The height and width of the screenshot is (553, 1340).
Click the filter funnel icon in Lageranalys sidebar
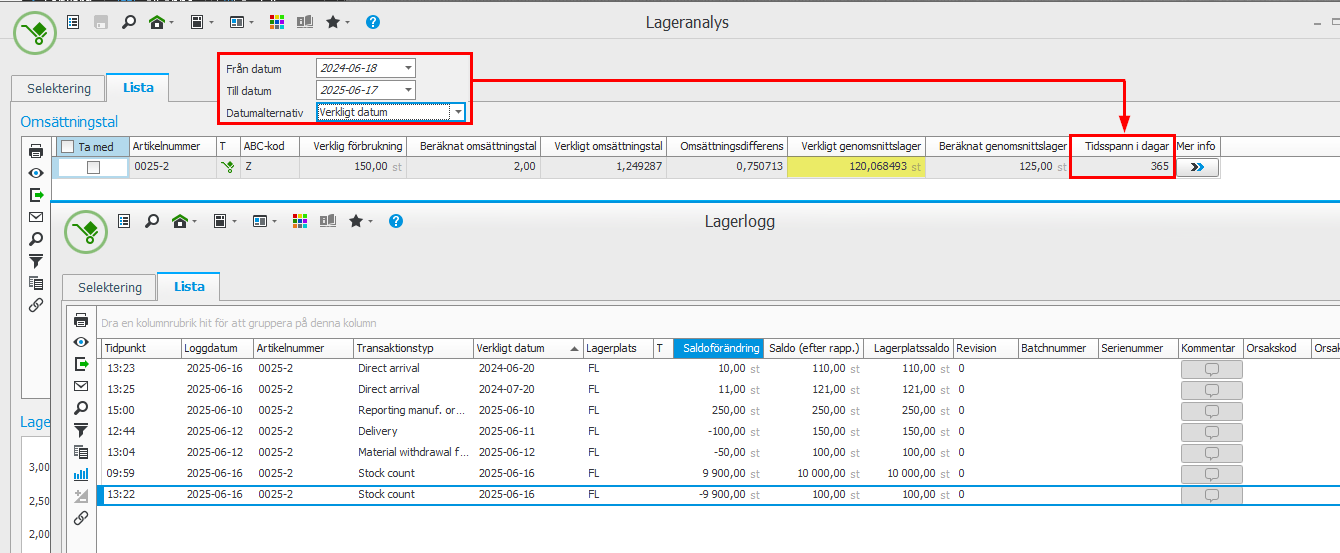(x=36, y=261)
